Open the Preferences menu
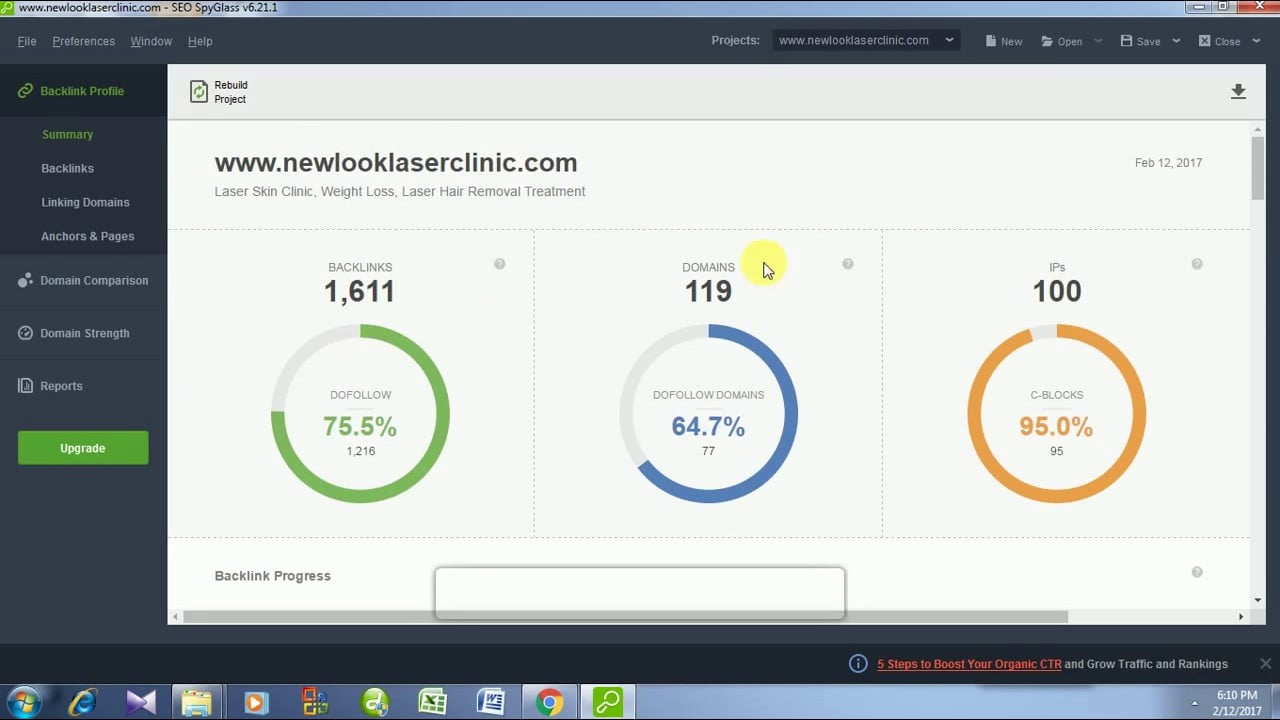1280x720 pixels. pos(83,41)
